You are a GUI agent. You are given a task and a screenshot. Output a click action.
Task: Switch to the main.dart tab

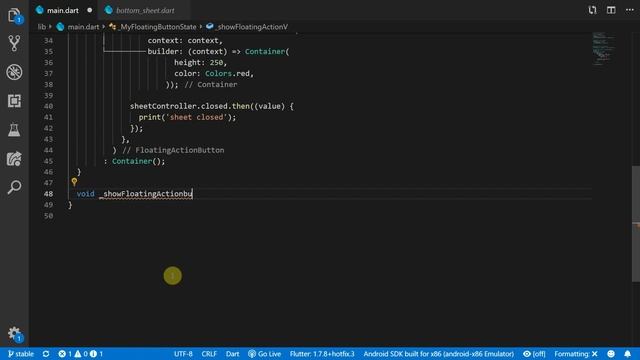(62, 10)
